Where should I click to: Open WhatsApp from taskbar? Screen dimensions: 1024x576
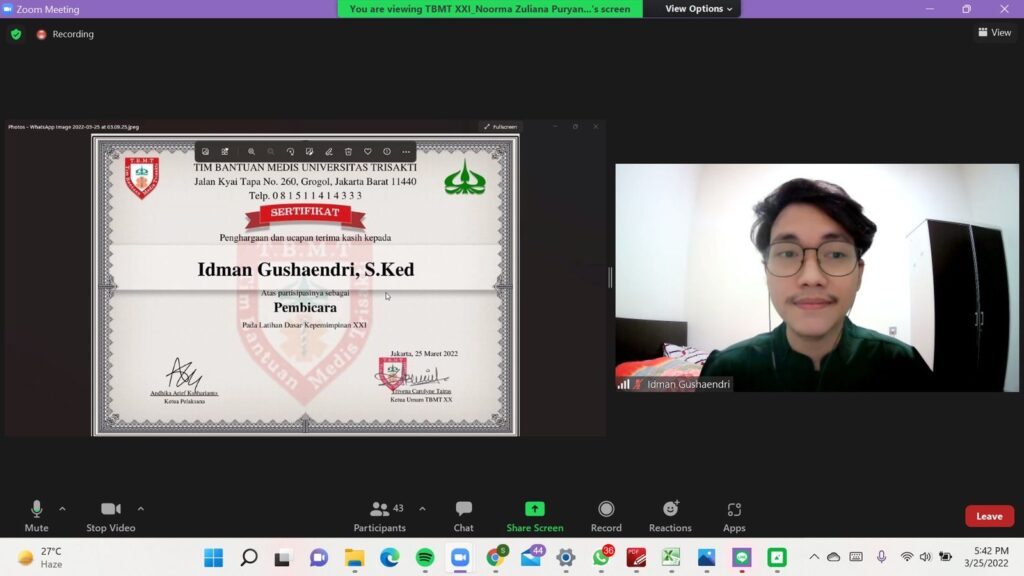602,557
